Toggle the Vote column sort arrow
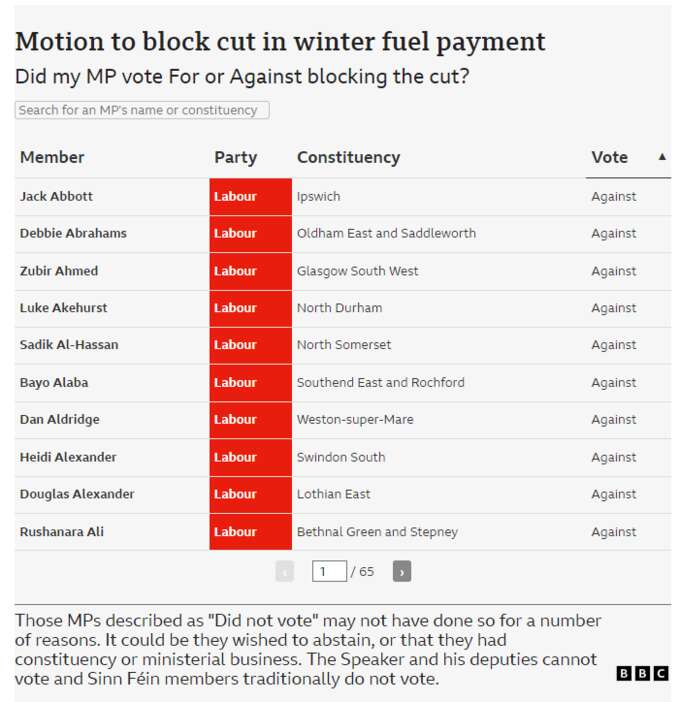Screen dimensions: 680x702 tap(662, 157)
